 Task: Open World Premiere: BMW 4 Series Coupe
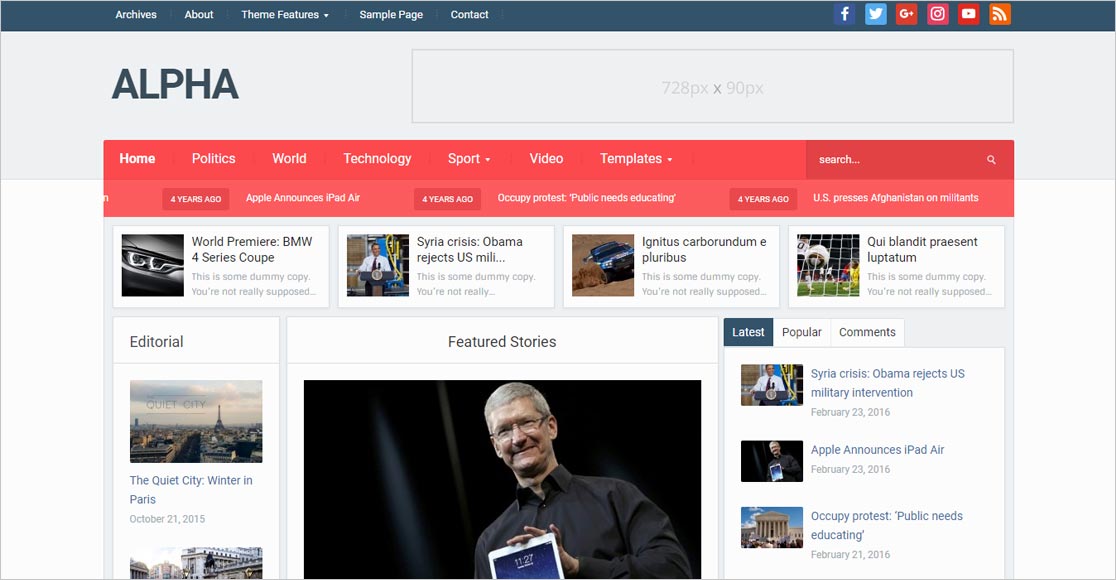tap(252, 249)
